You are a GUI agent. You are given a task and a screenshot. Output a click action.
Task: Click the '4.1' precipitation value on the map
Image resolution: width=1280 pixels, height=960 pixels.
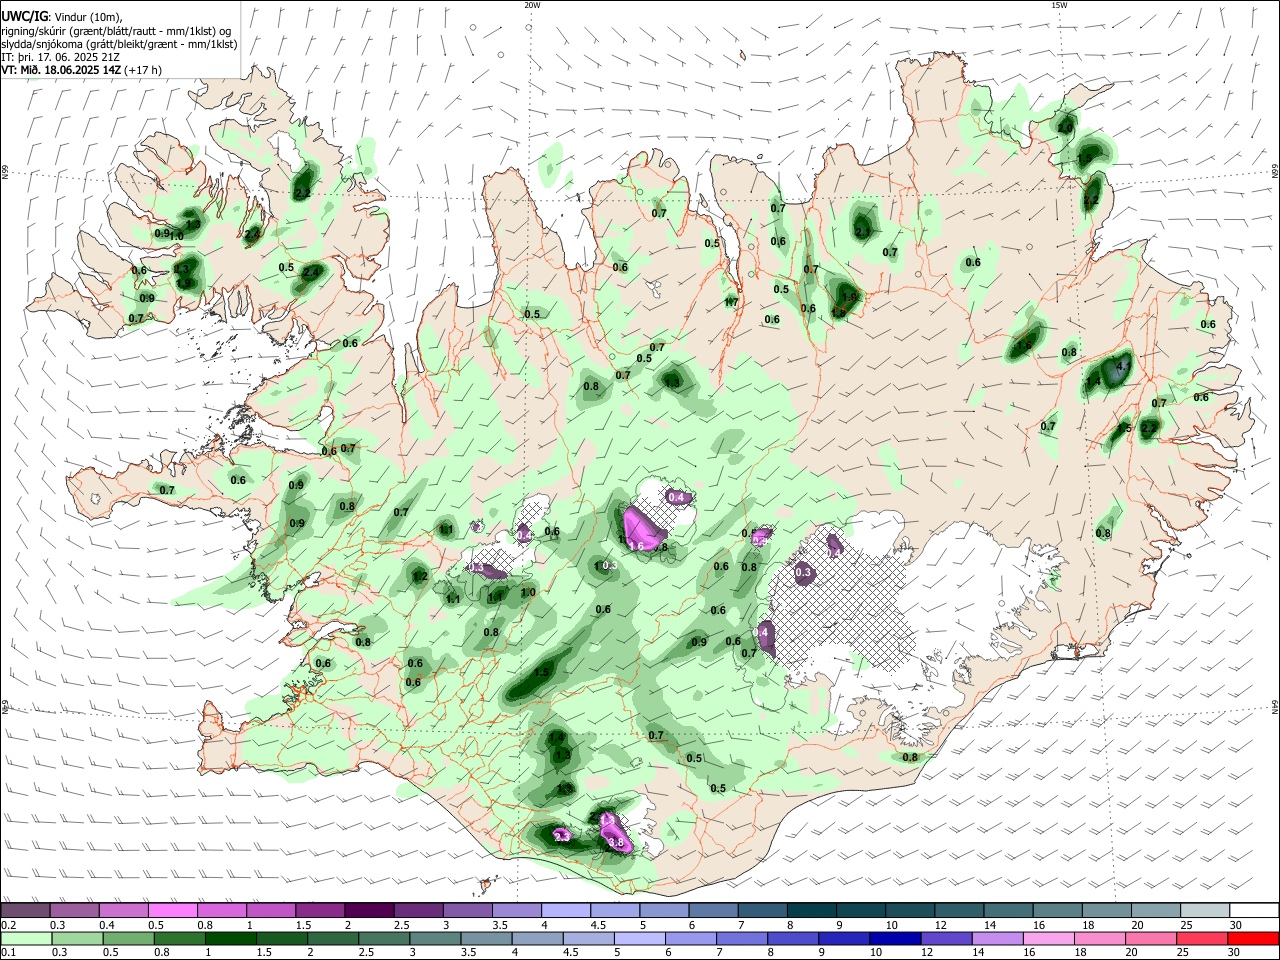coord(1122,367)
